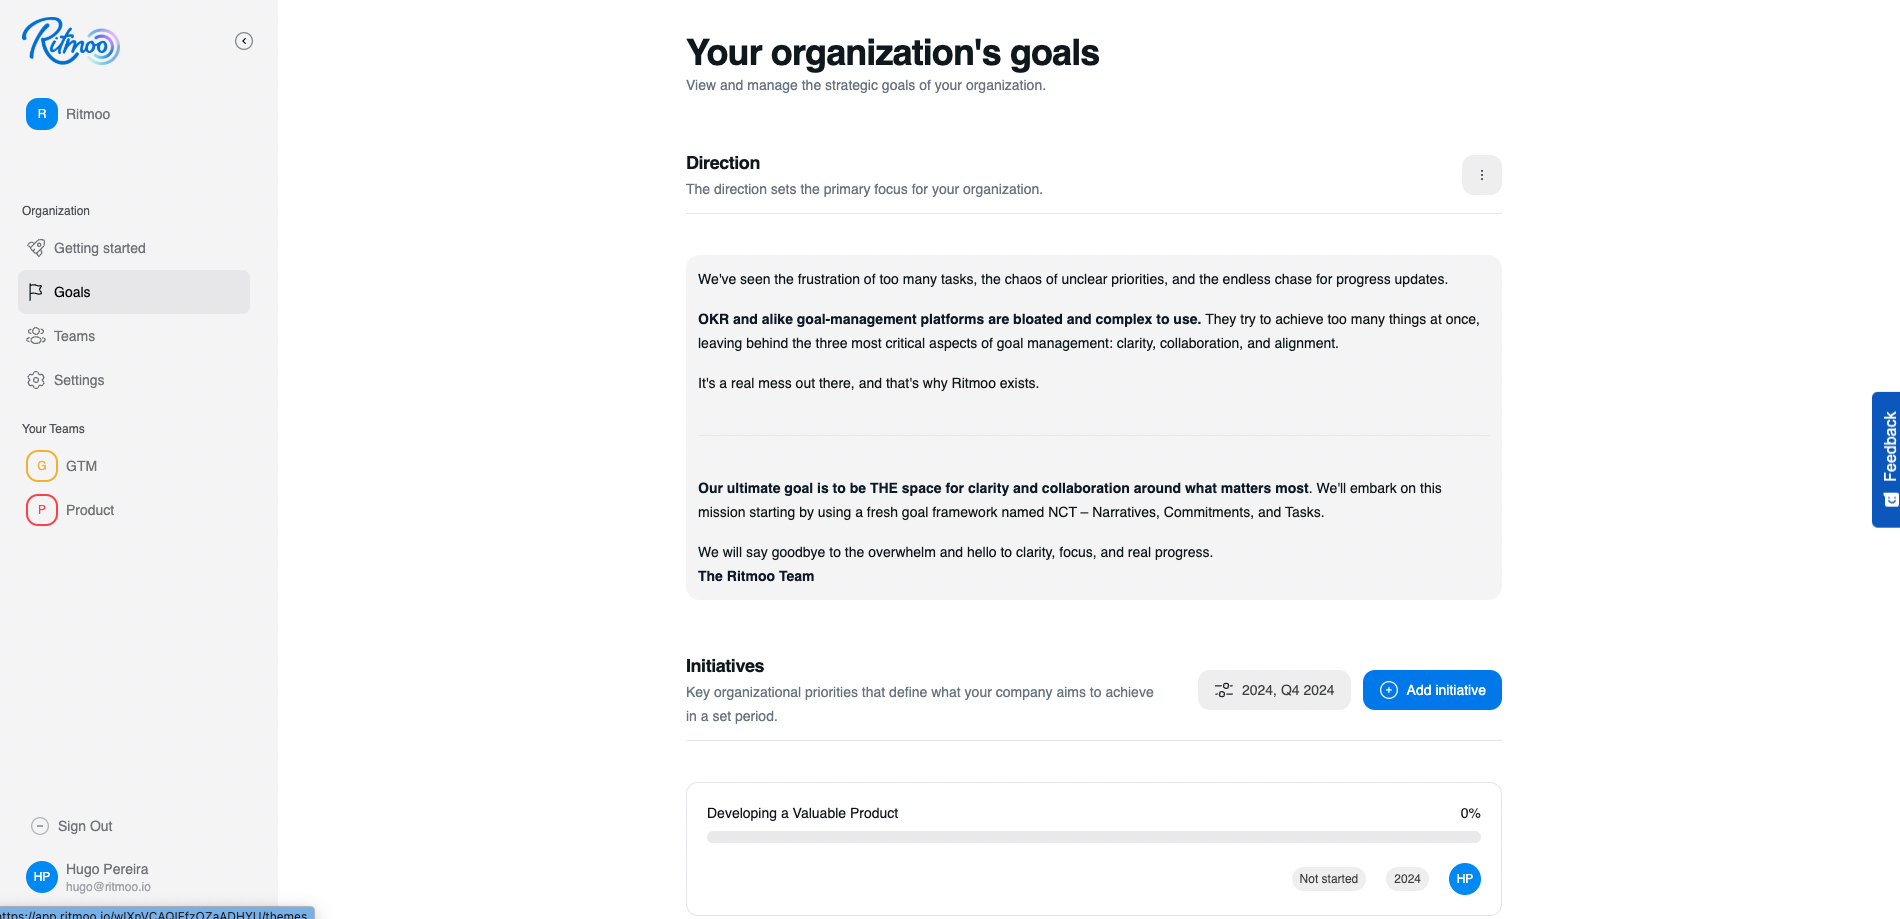The image size is (1900, 919).
Task: Click the 2024 period tag
Action: [x=1407, y=879]
